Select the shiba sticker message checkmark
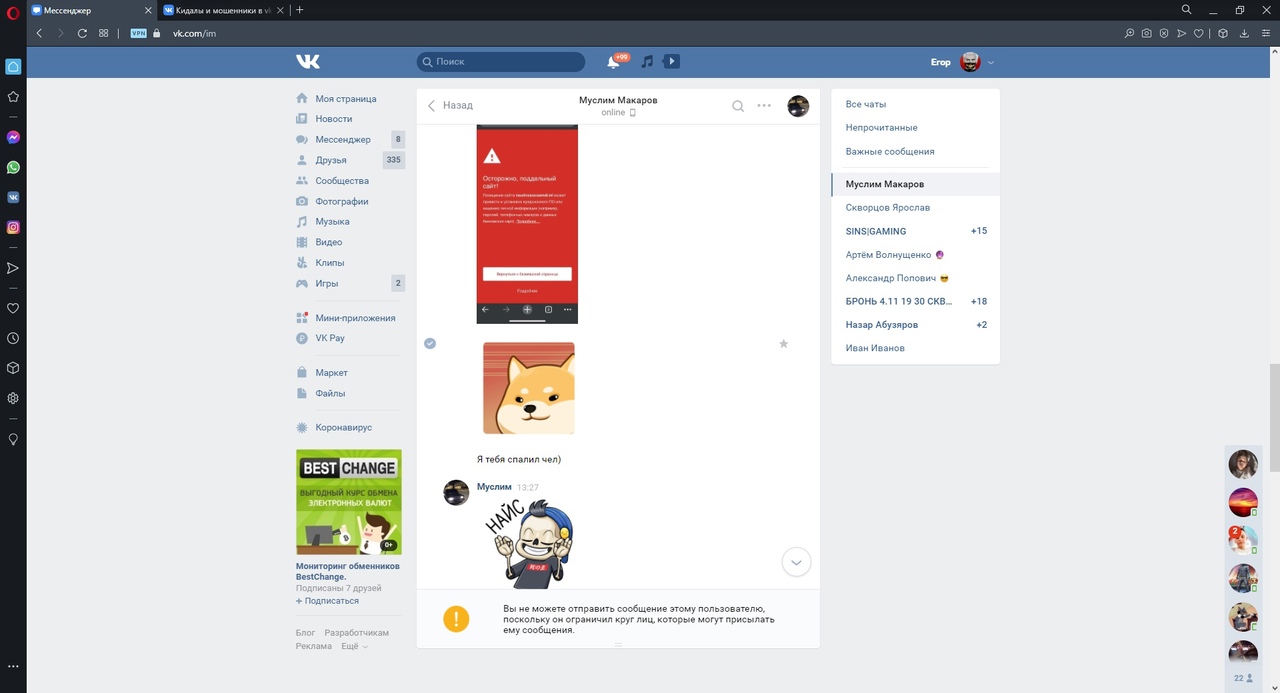 430,343
